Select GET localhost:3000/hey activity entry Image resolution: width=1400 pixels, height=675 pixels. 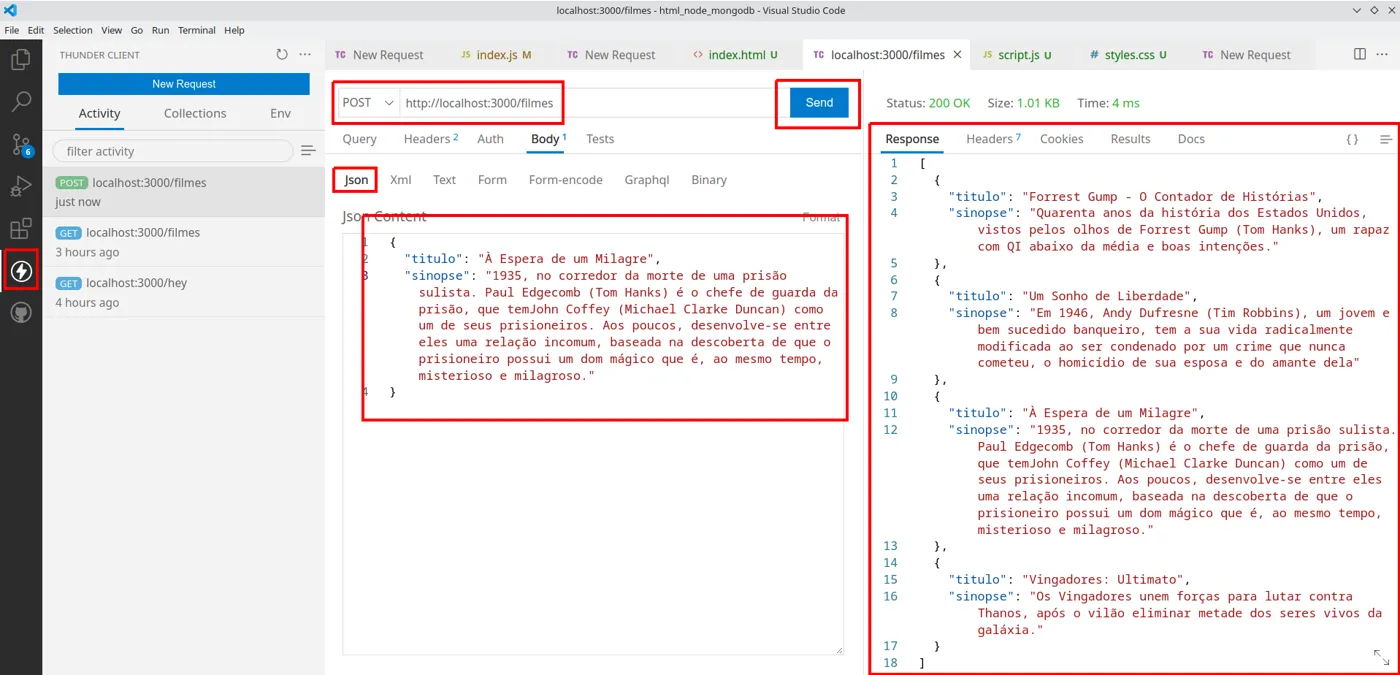[184, 292]
